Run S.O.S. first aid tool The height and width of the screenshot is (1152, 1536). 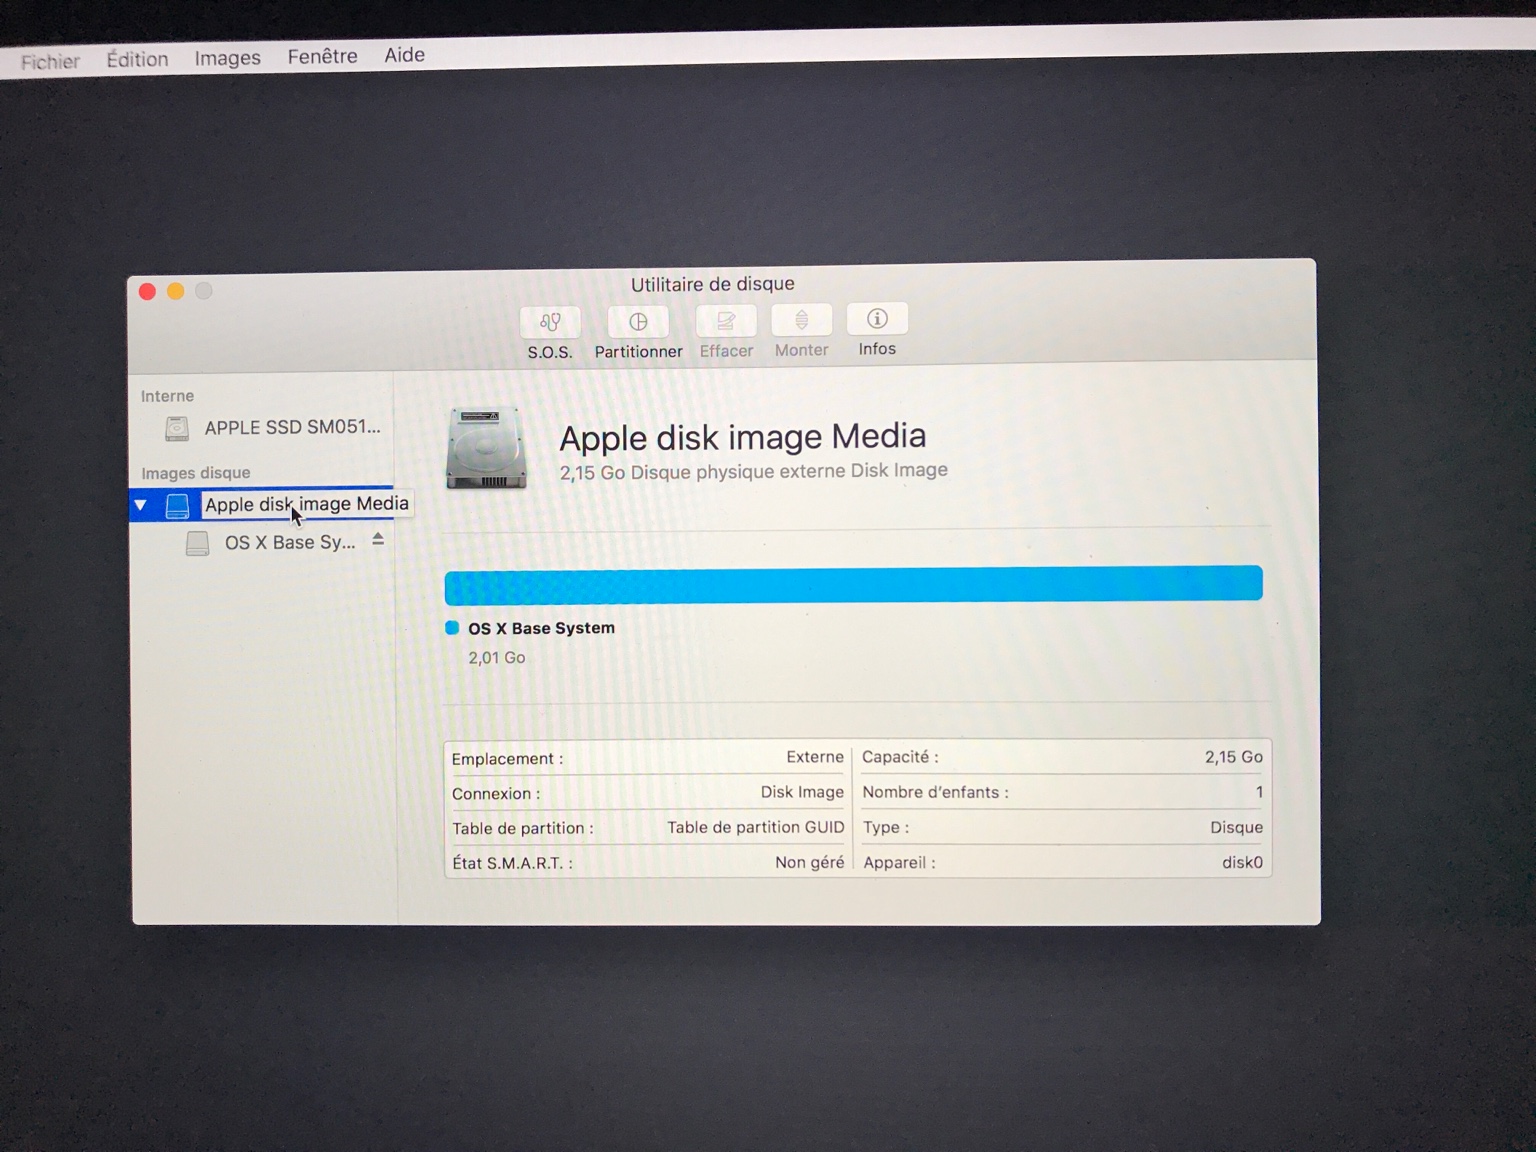pos(550,322)
